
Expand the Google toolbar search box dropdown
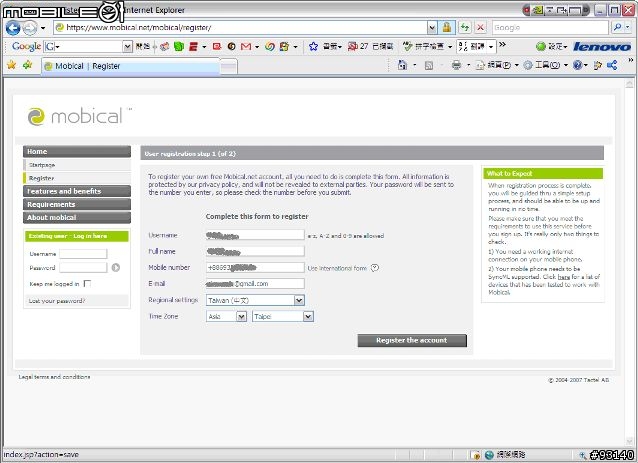[127, 47]
